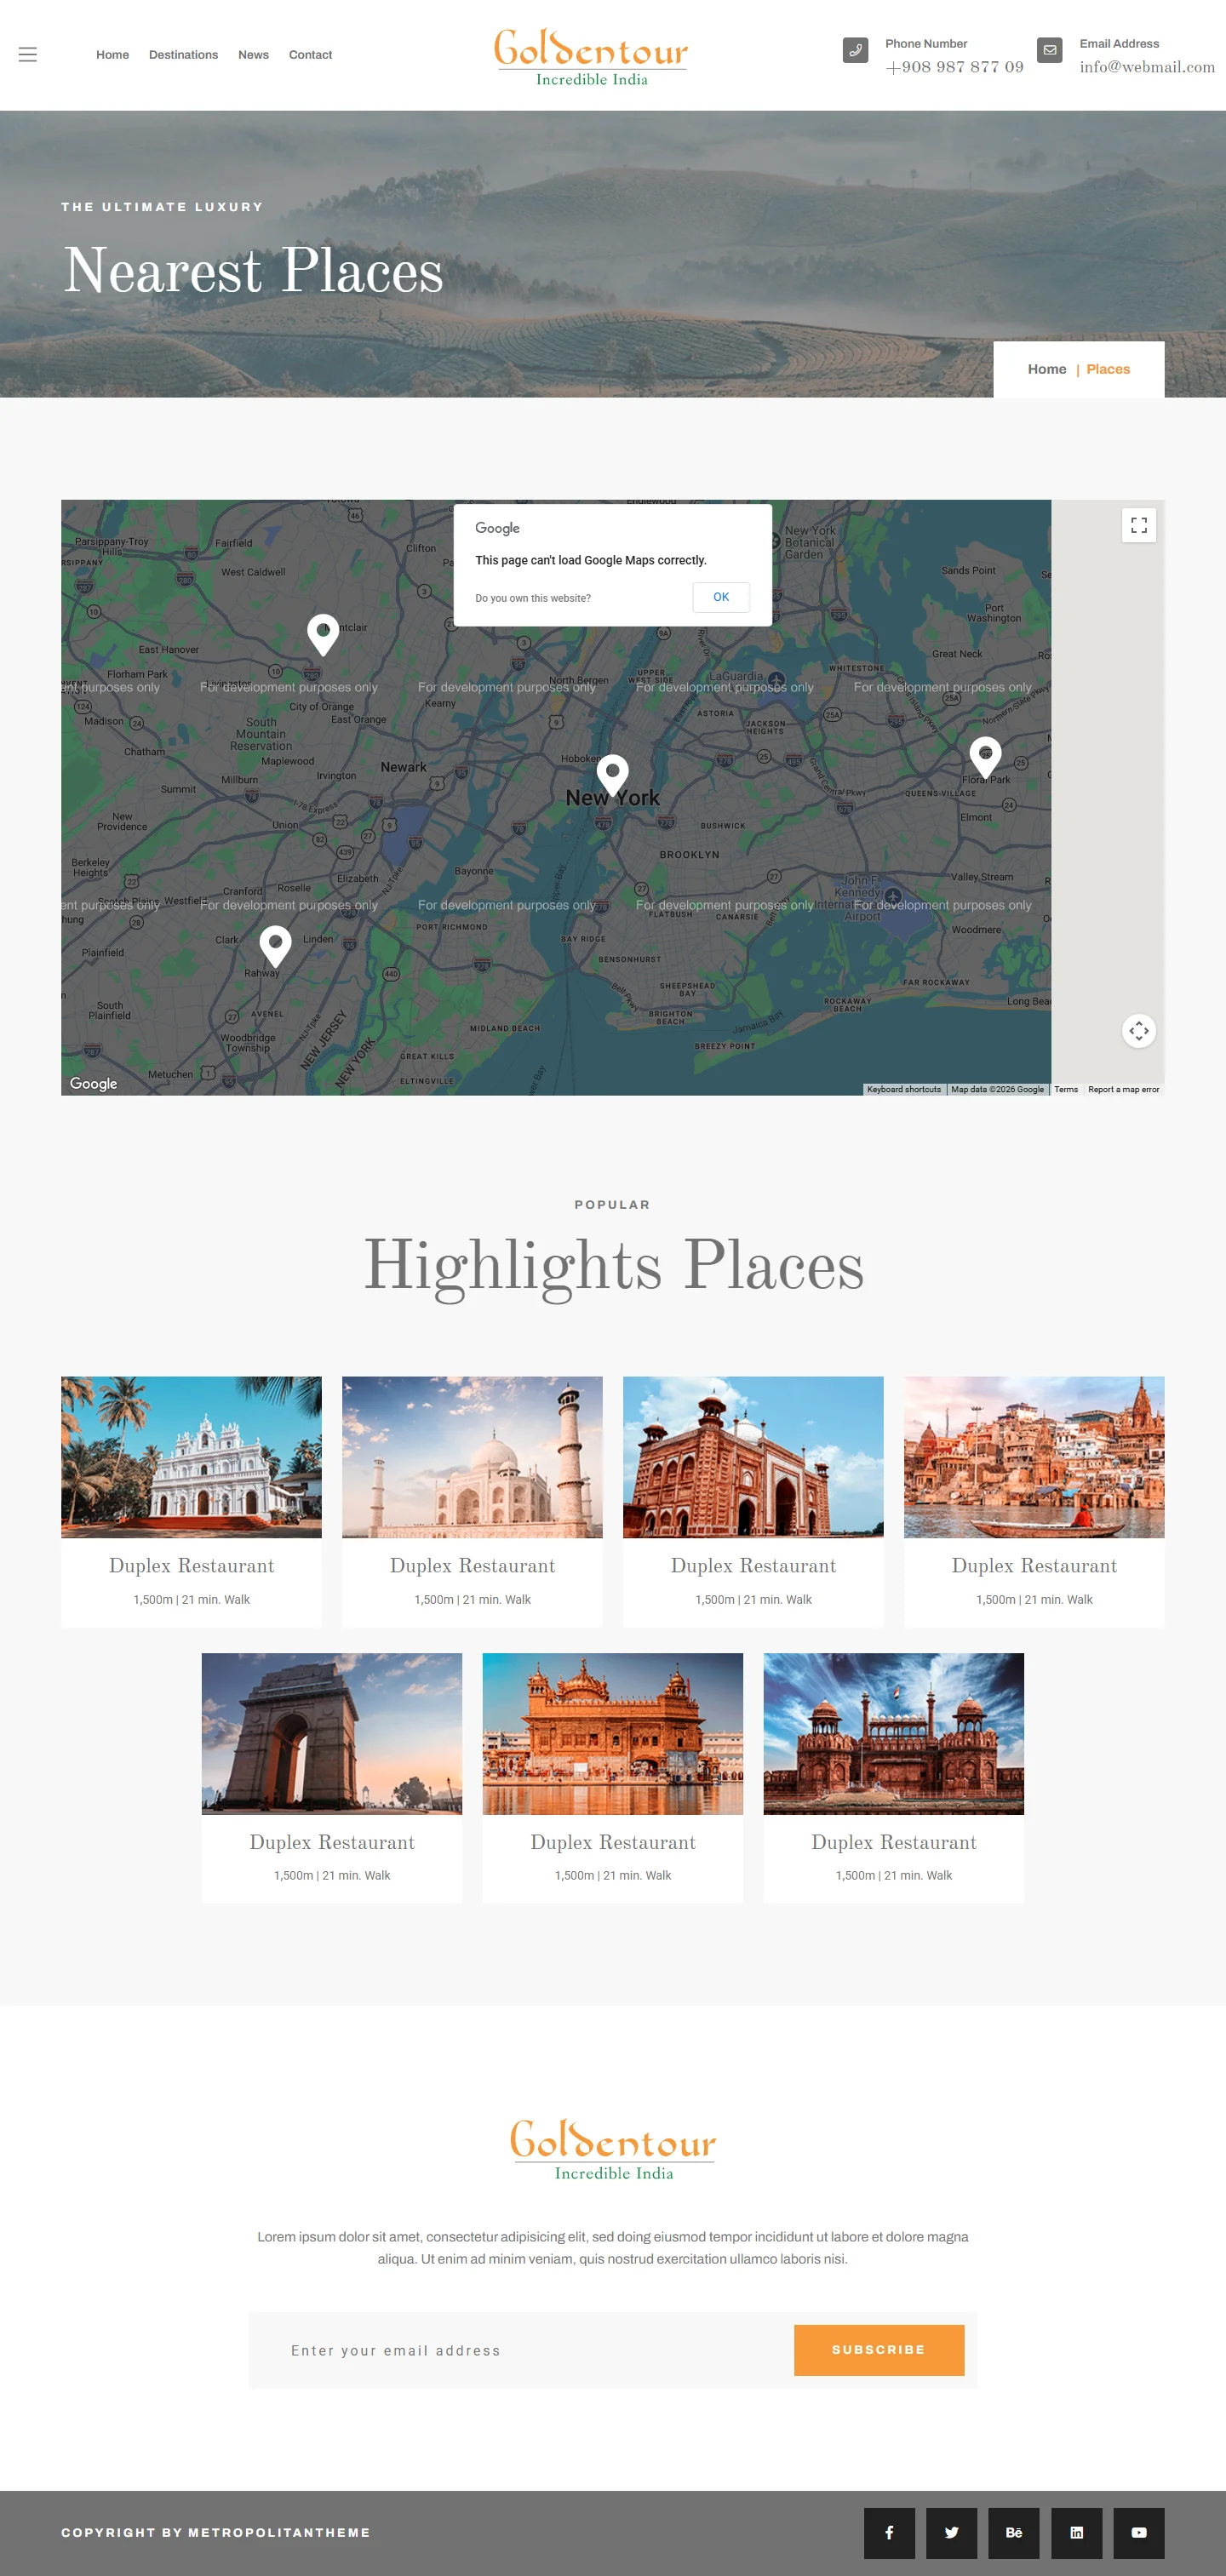Click the Goldentour logo in footer
This screenshot has width=1226, height=2576.
[613, 2150]
